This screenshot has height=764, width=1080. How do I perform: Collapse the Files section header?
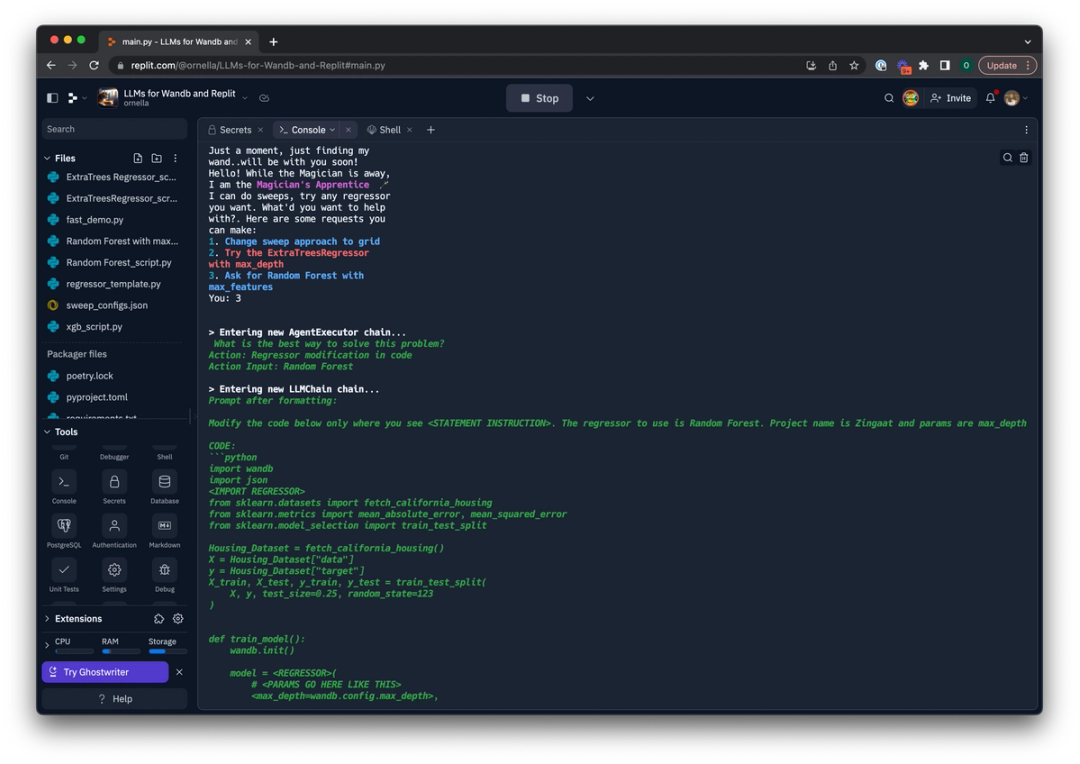47,157
